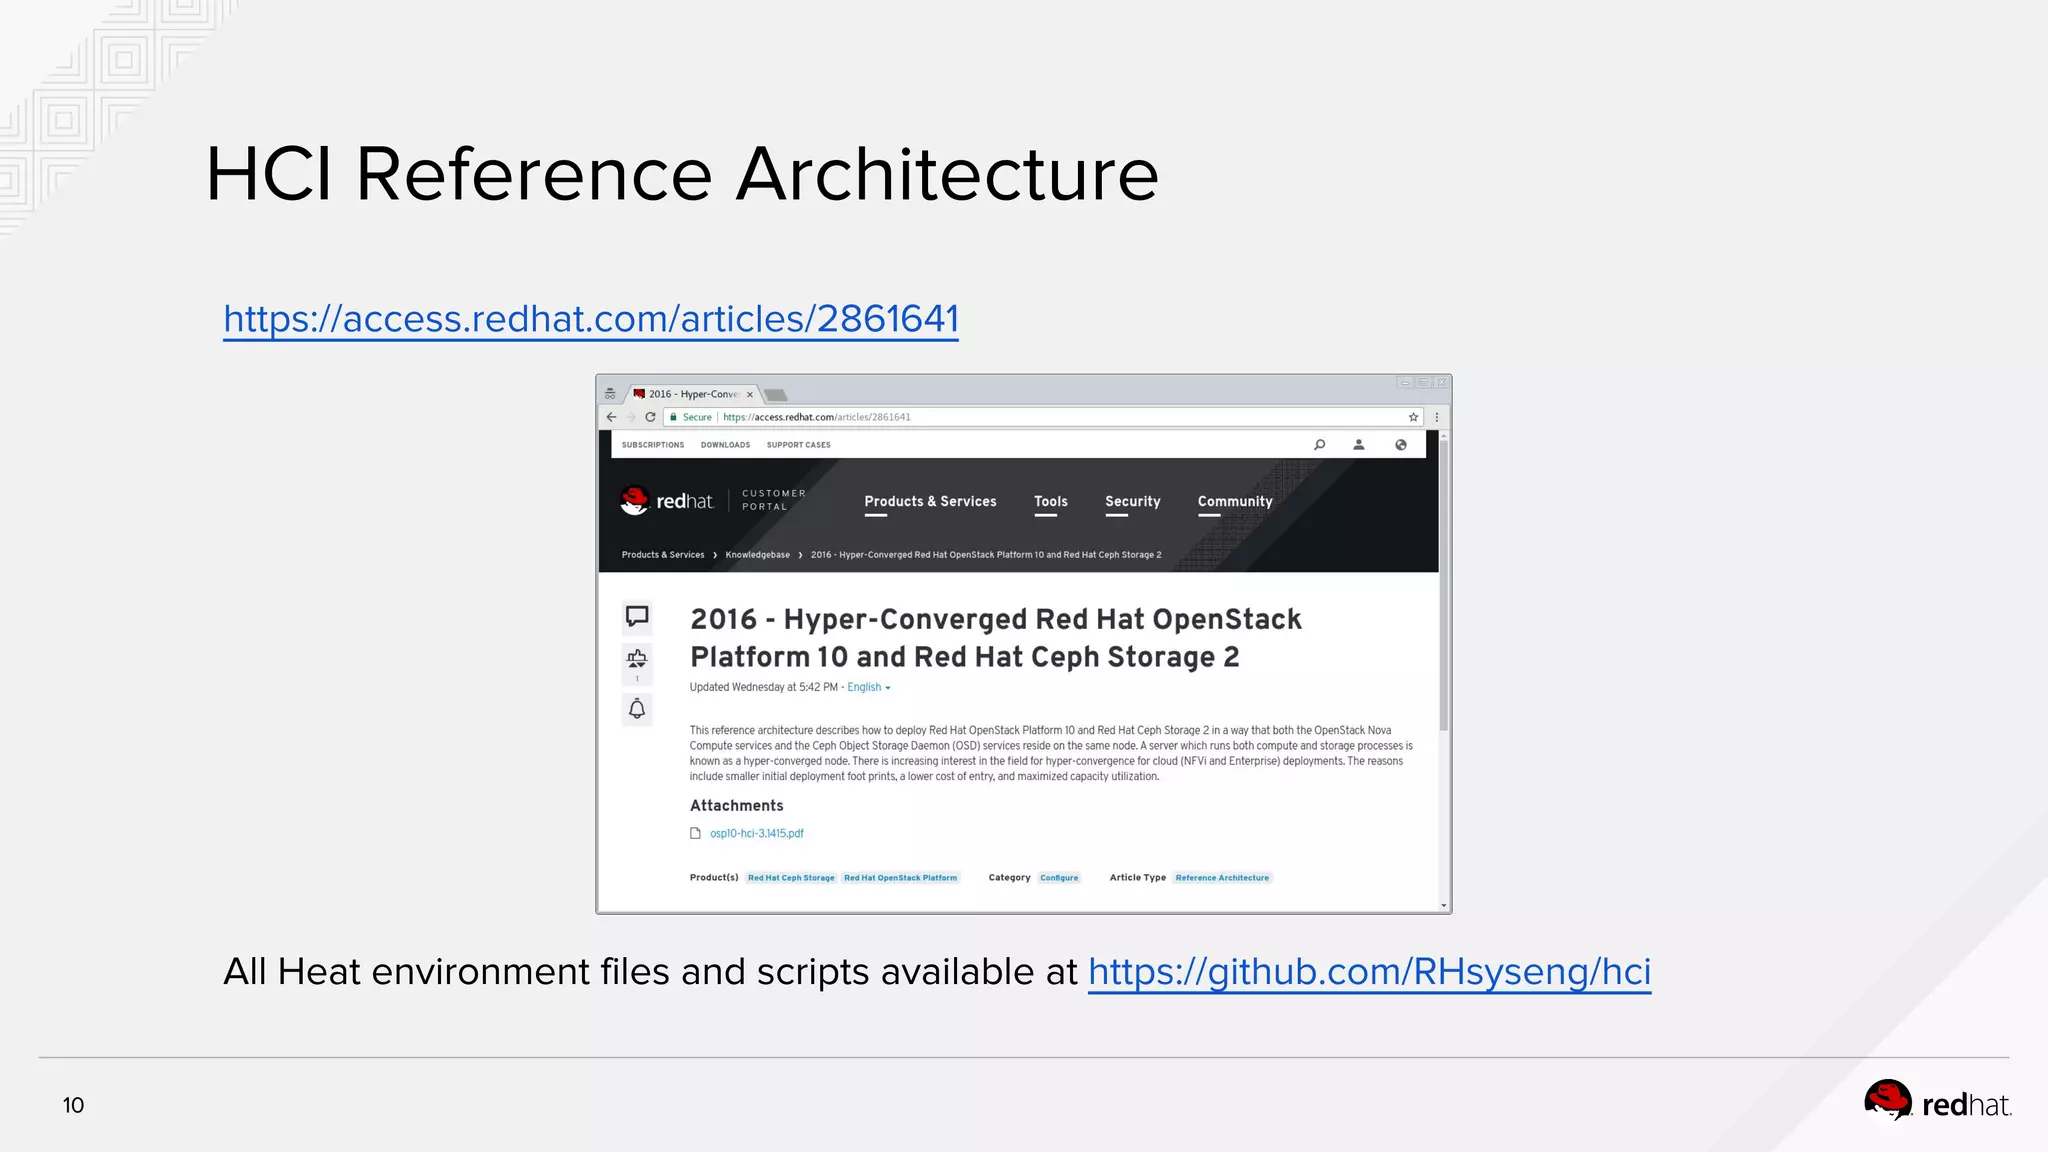Select the Red Hat OpenStack Platform tag
Viewport: 2048px width, 1152px height.
(x=900, y=878)
